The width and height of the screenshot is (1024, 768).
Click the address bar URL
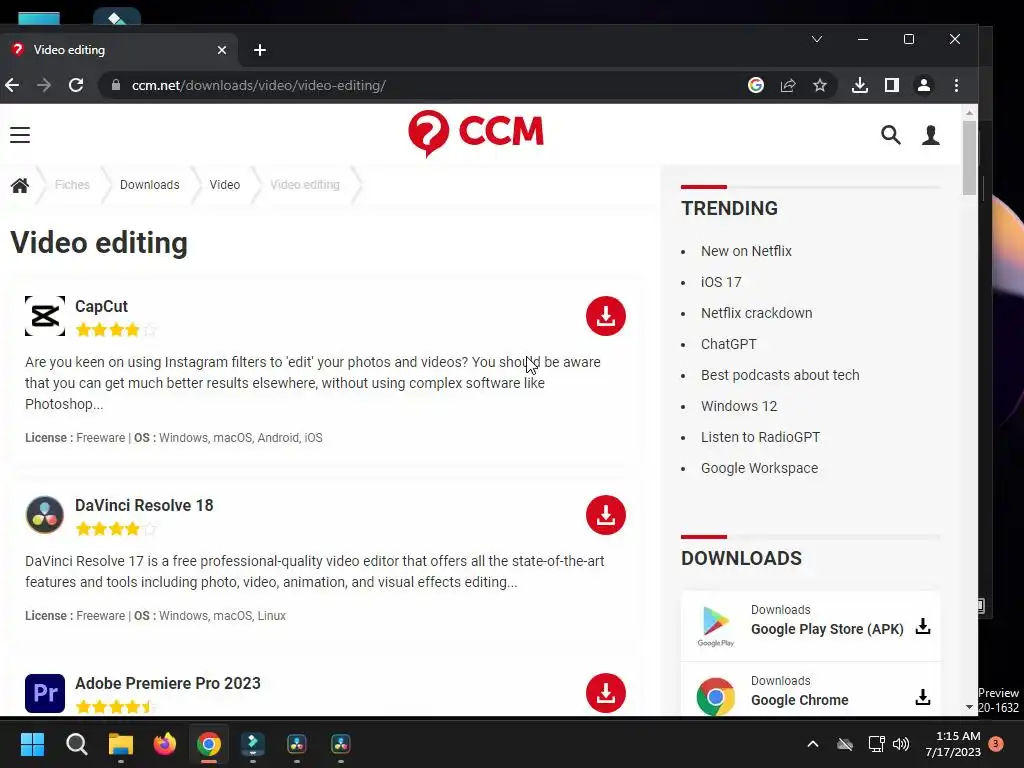click(x=259, y=85)
